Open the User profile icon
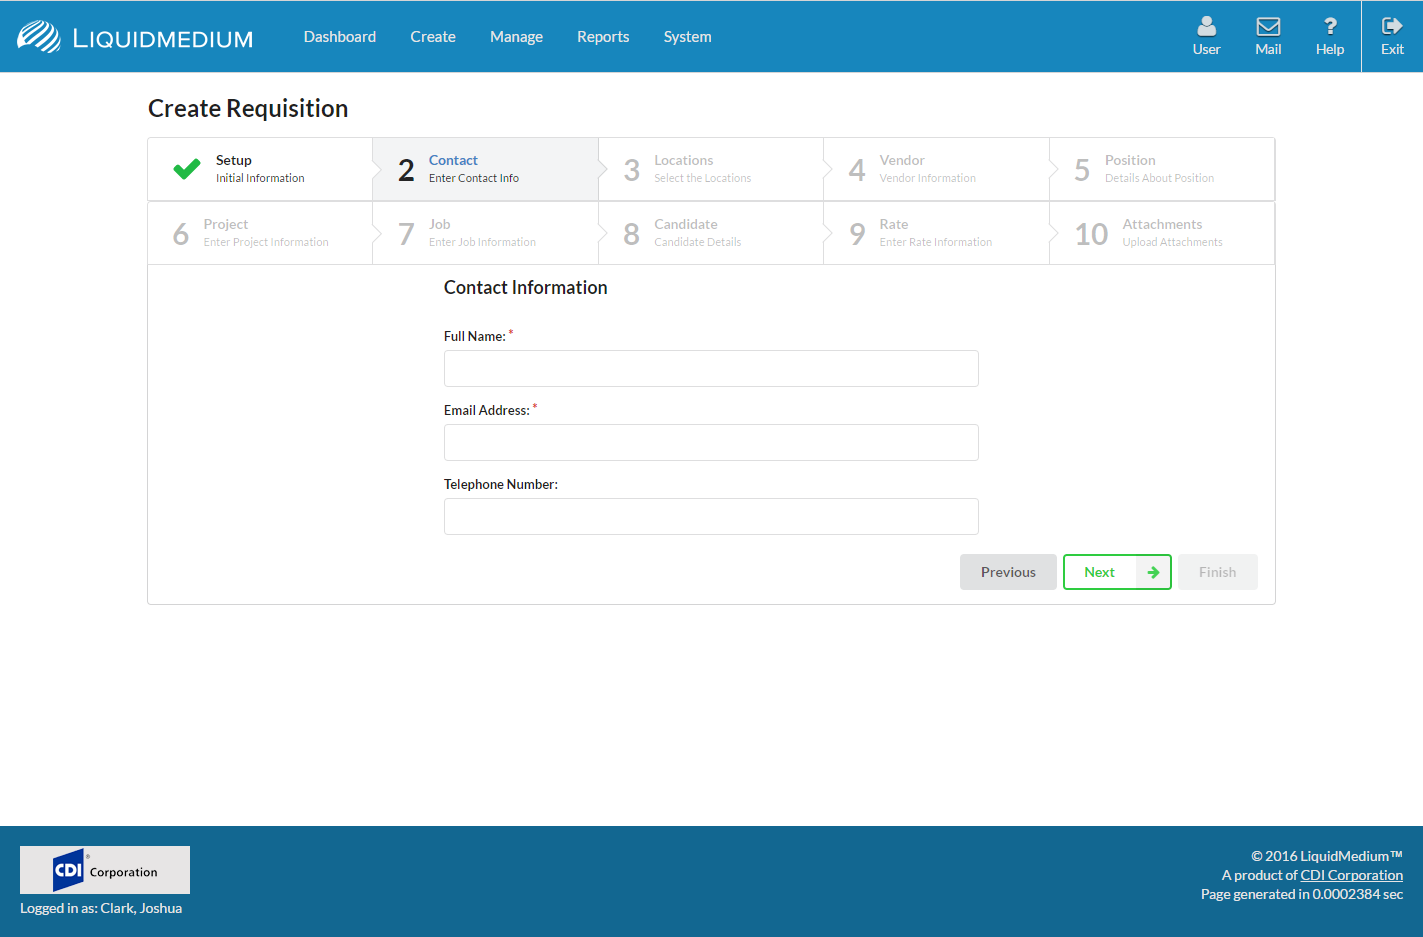1423x937 pixels. [x=1206, y=27]
